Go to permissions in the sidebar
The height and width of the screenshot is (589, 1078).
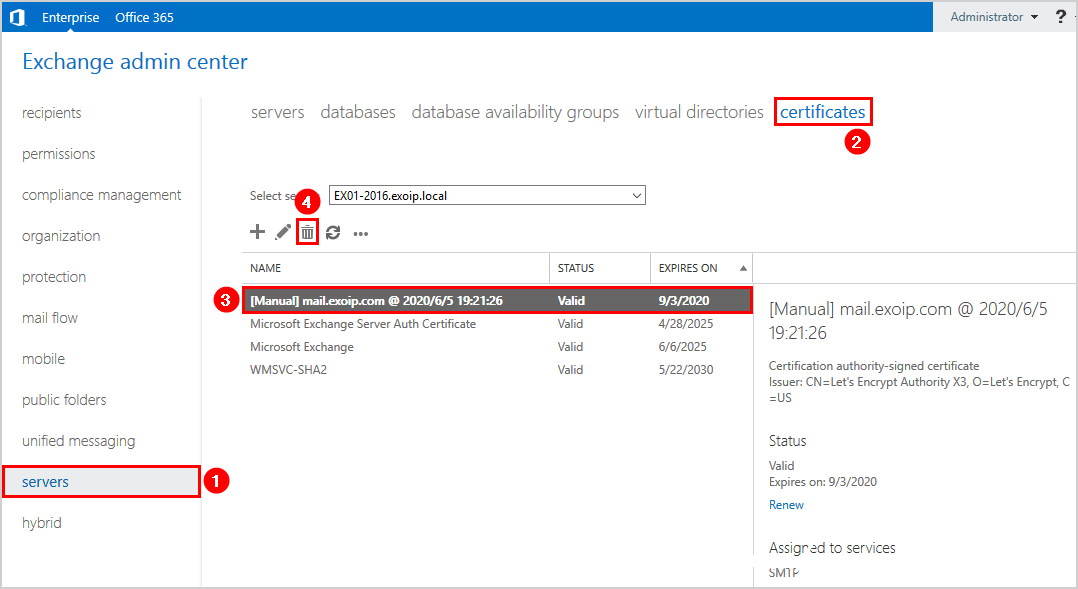tap(58, 154)
